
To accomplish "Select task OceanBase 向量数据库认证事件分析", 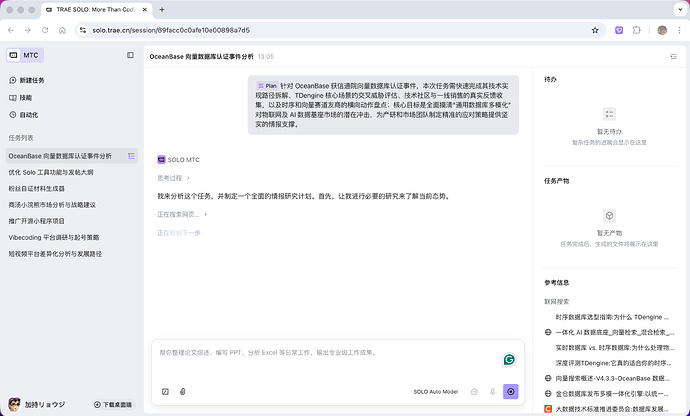I will pyautogui.click(x=72, y=156).
